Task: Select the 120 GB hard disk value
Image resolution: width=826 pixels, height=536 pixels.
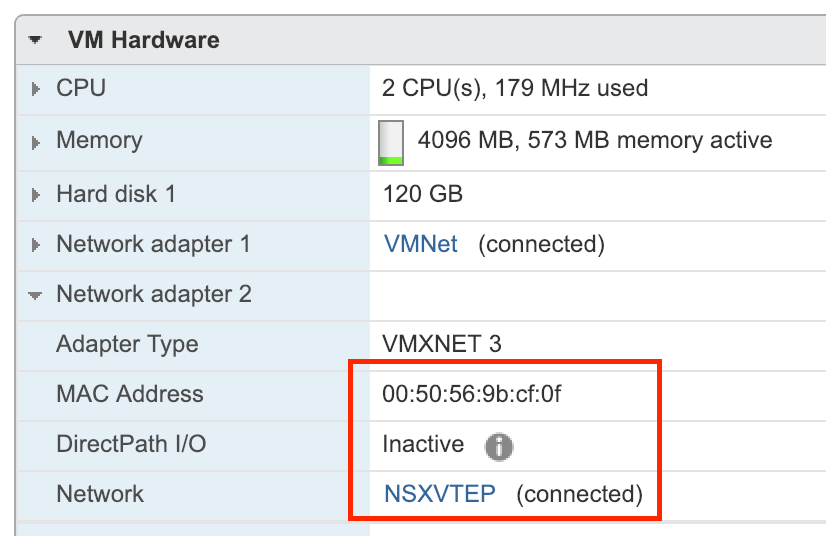Action: click(422, 194)
